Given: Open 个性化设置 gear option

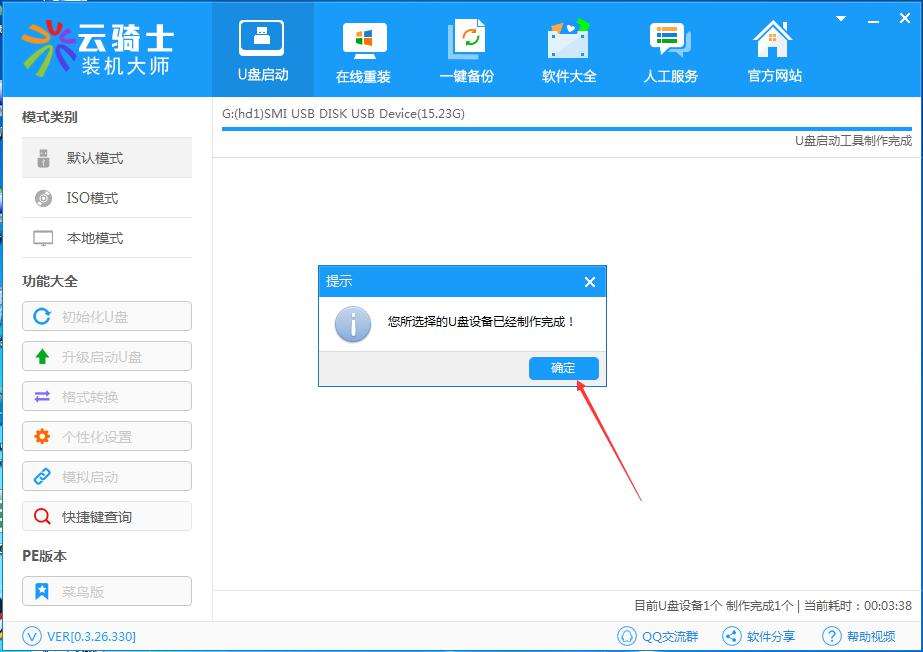Looking at the screenshot, I should tap(106, 437).
